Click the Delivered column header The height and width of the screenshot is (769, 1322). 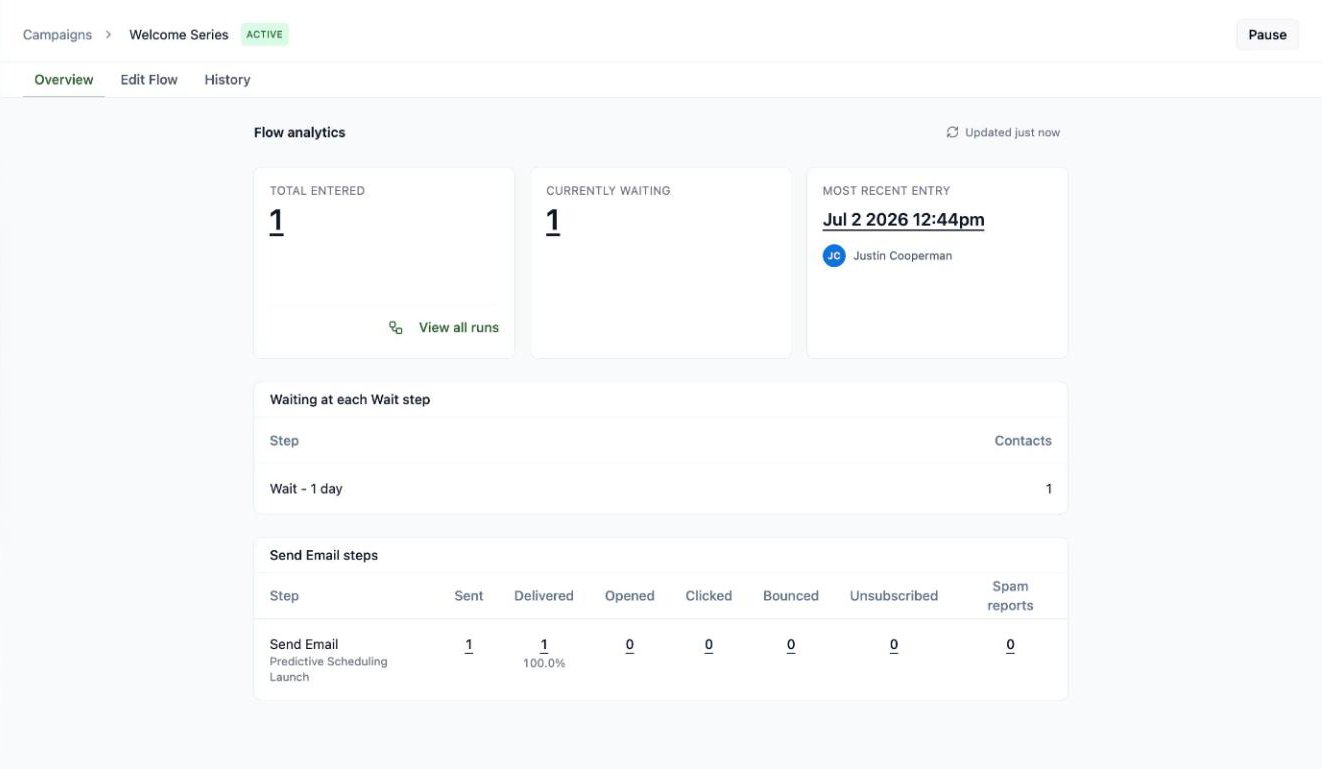pyautogui.click(x=544, y=596)
